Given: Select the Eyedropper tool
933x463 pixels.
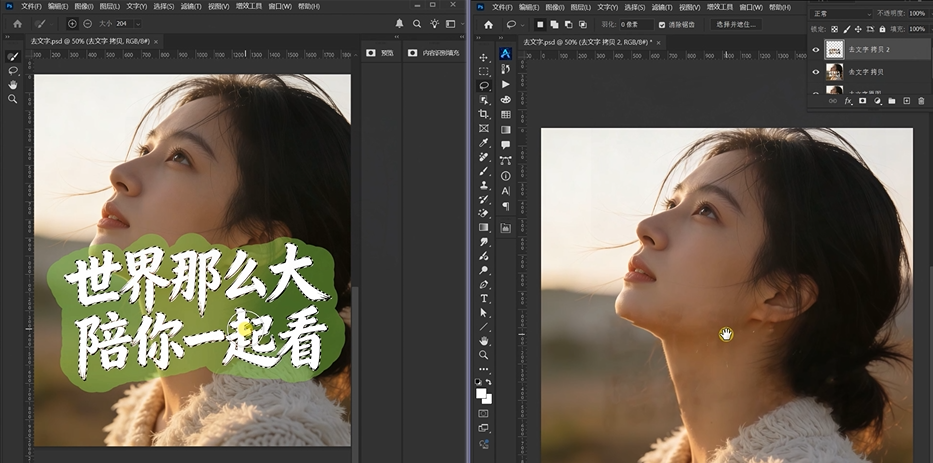Looking at the screenshot, I should coord(484,143).
